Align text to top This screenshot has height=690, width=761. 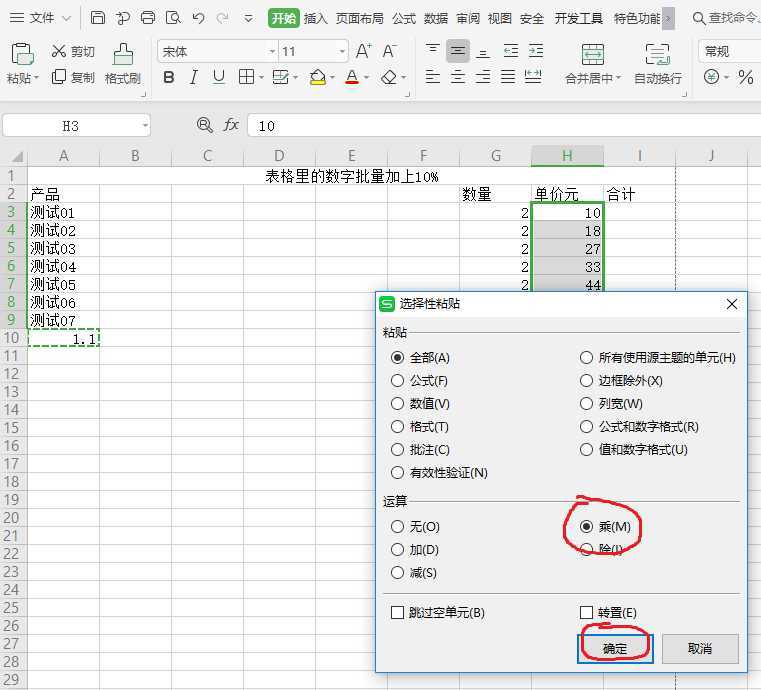pos(432,50)
